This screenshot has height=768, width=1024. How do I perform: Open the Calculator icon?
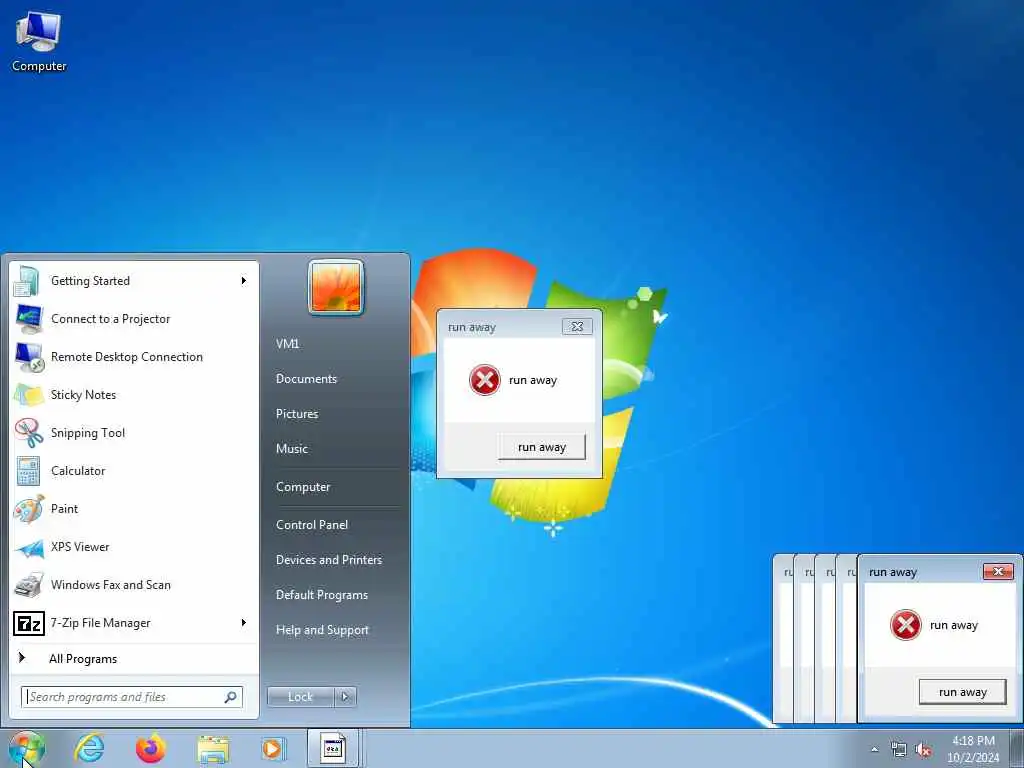coord(28,471)
